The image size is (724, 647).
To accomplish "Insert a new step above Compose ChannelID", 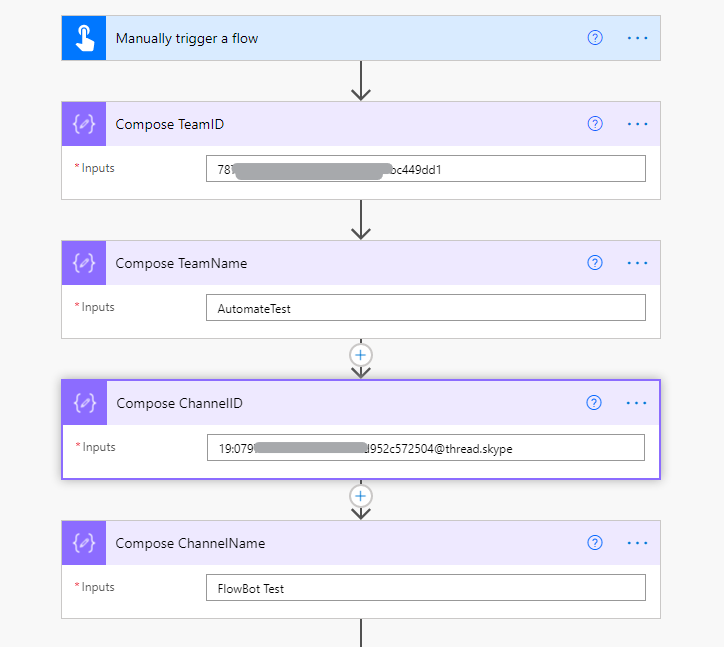I will click(361, 355).
